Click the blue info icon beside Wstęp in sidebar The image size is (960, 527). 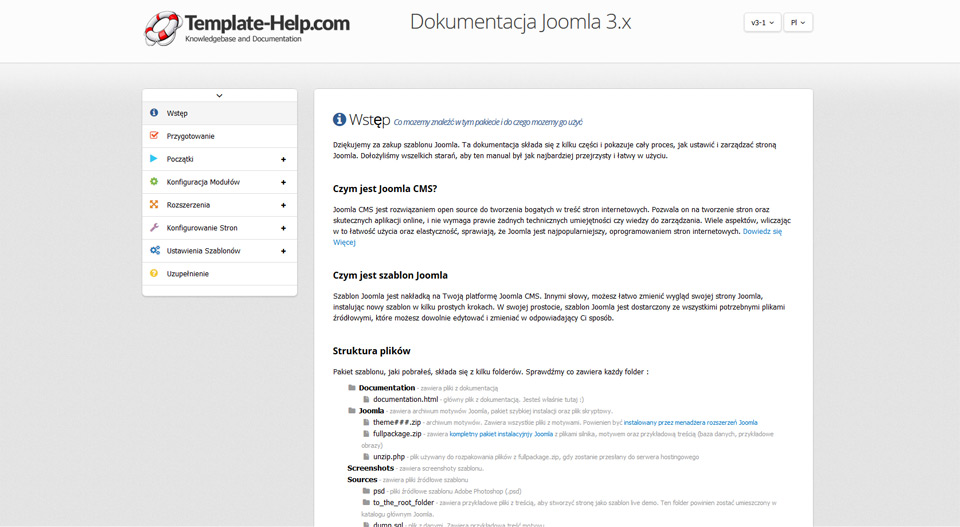154,113
